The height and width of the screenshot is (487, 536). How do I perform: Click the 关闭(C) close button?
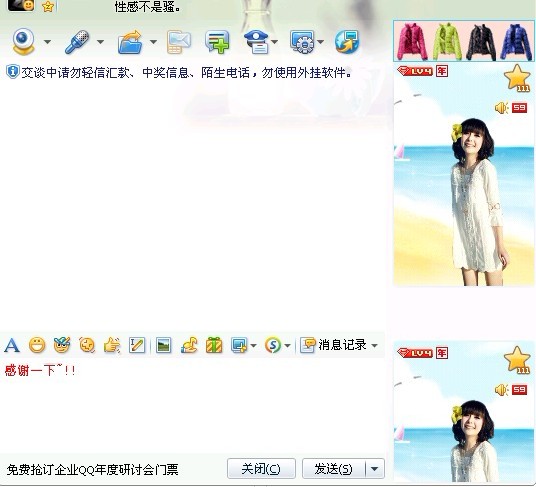point(261,469)
